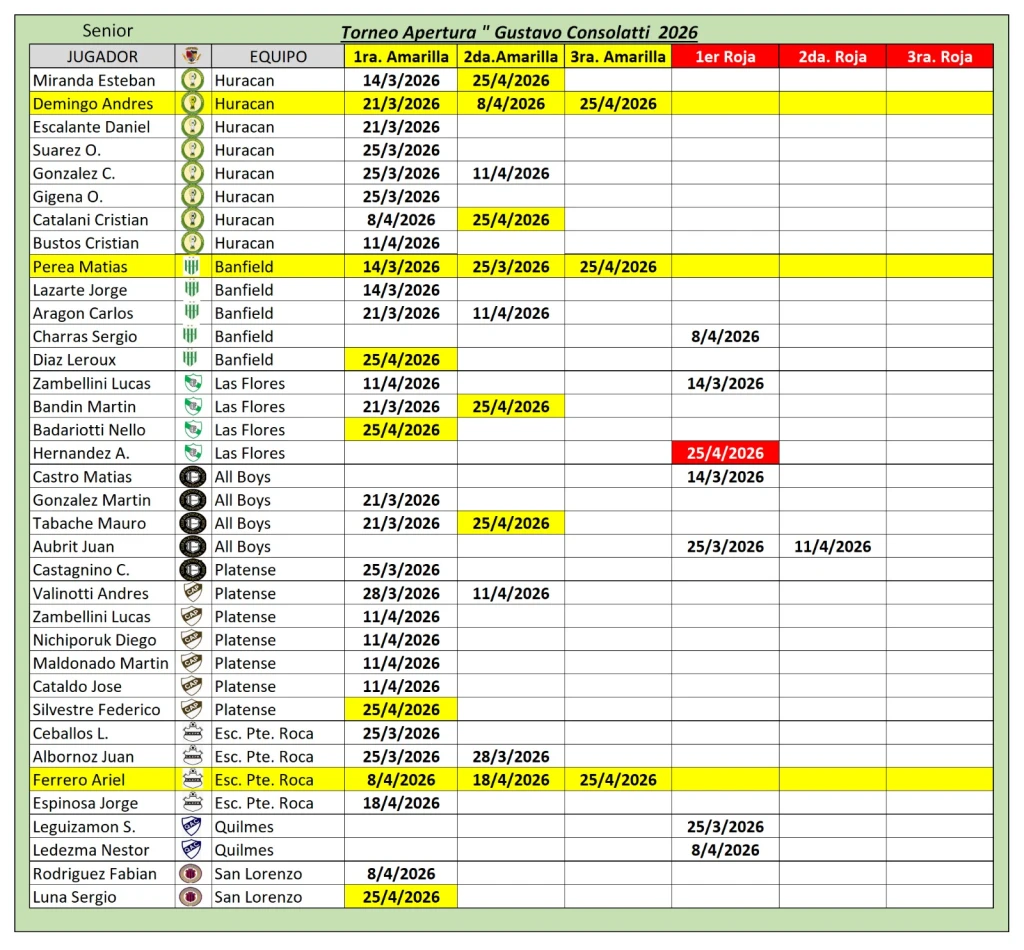
Task: Click the Torneo Apertura Gustavo Consolatti 2026 title
Action: (519, 32)
